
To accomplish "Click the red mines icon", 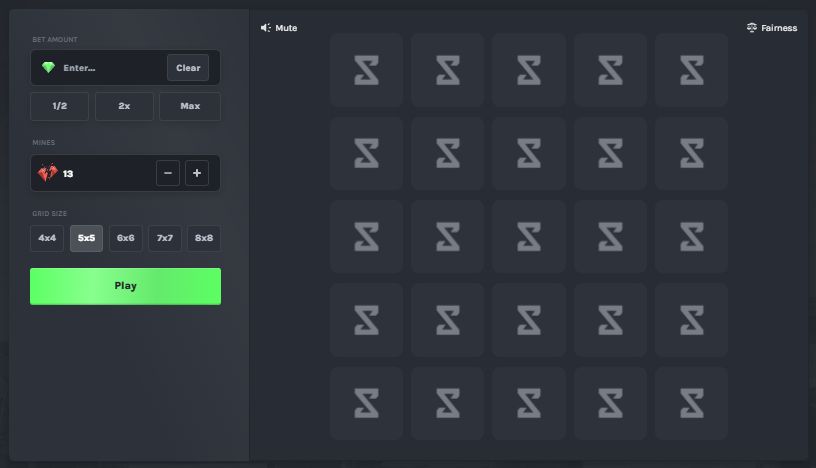I will click(47, 174).
